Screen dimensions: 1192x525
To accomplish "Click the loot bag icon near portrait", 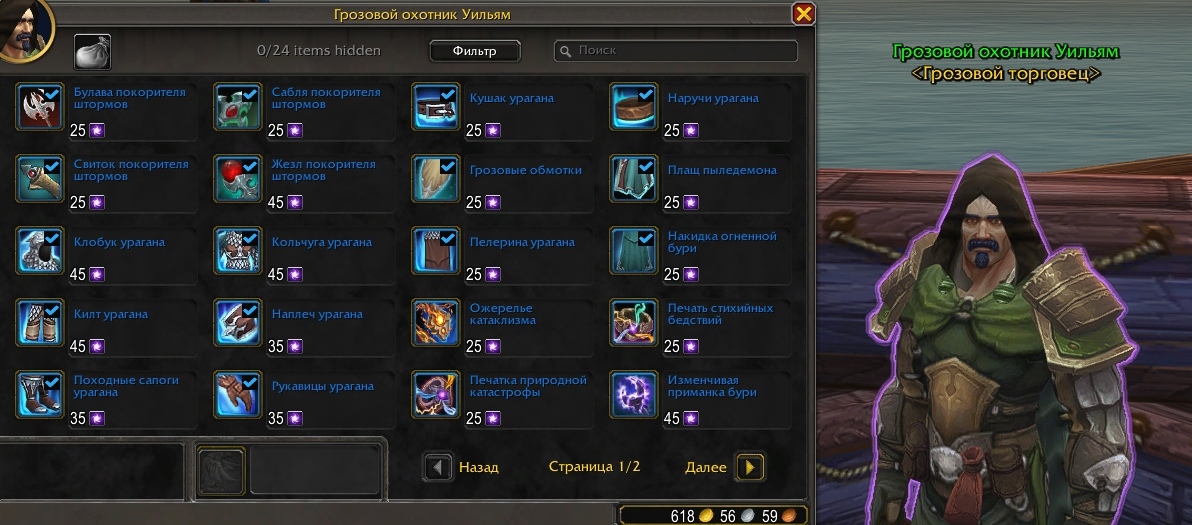I will (93, 52).
